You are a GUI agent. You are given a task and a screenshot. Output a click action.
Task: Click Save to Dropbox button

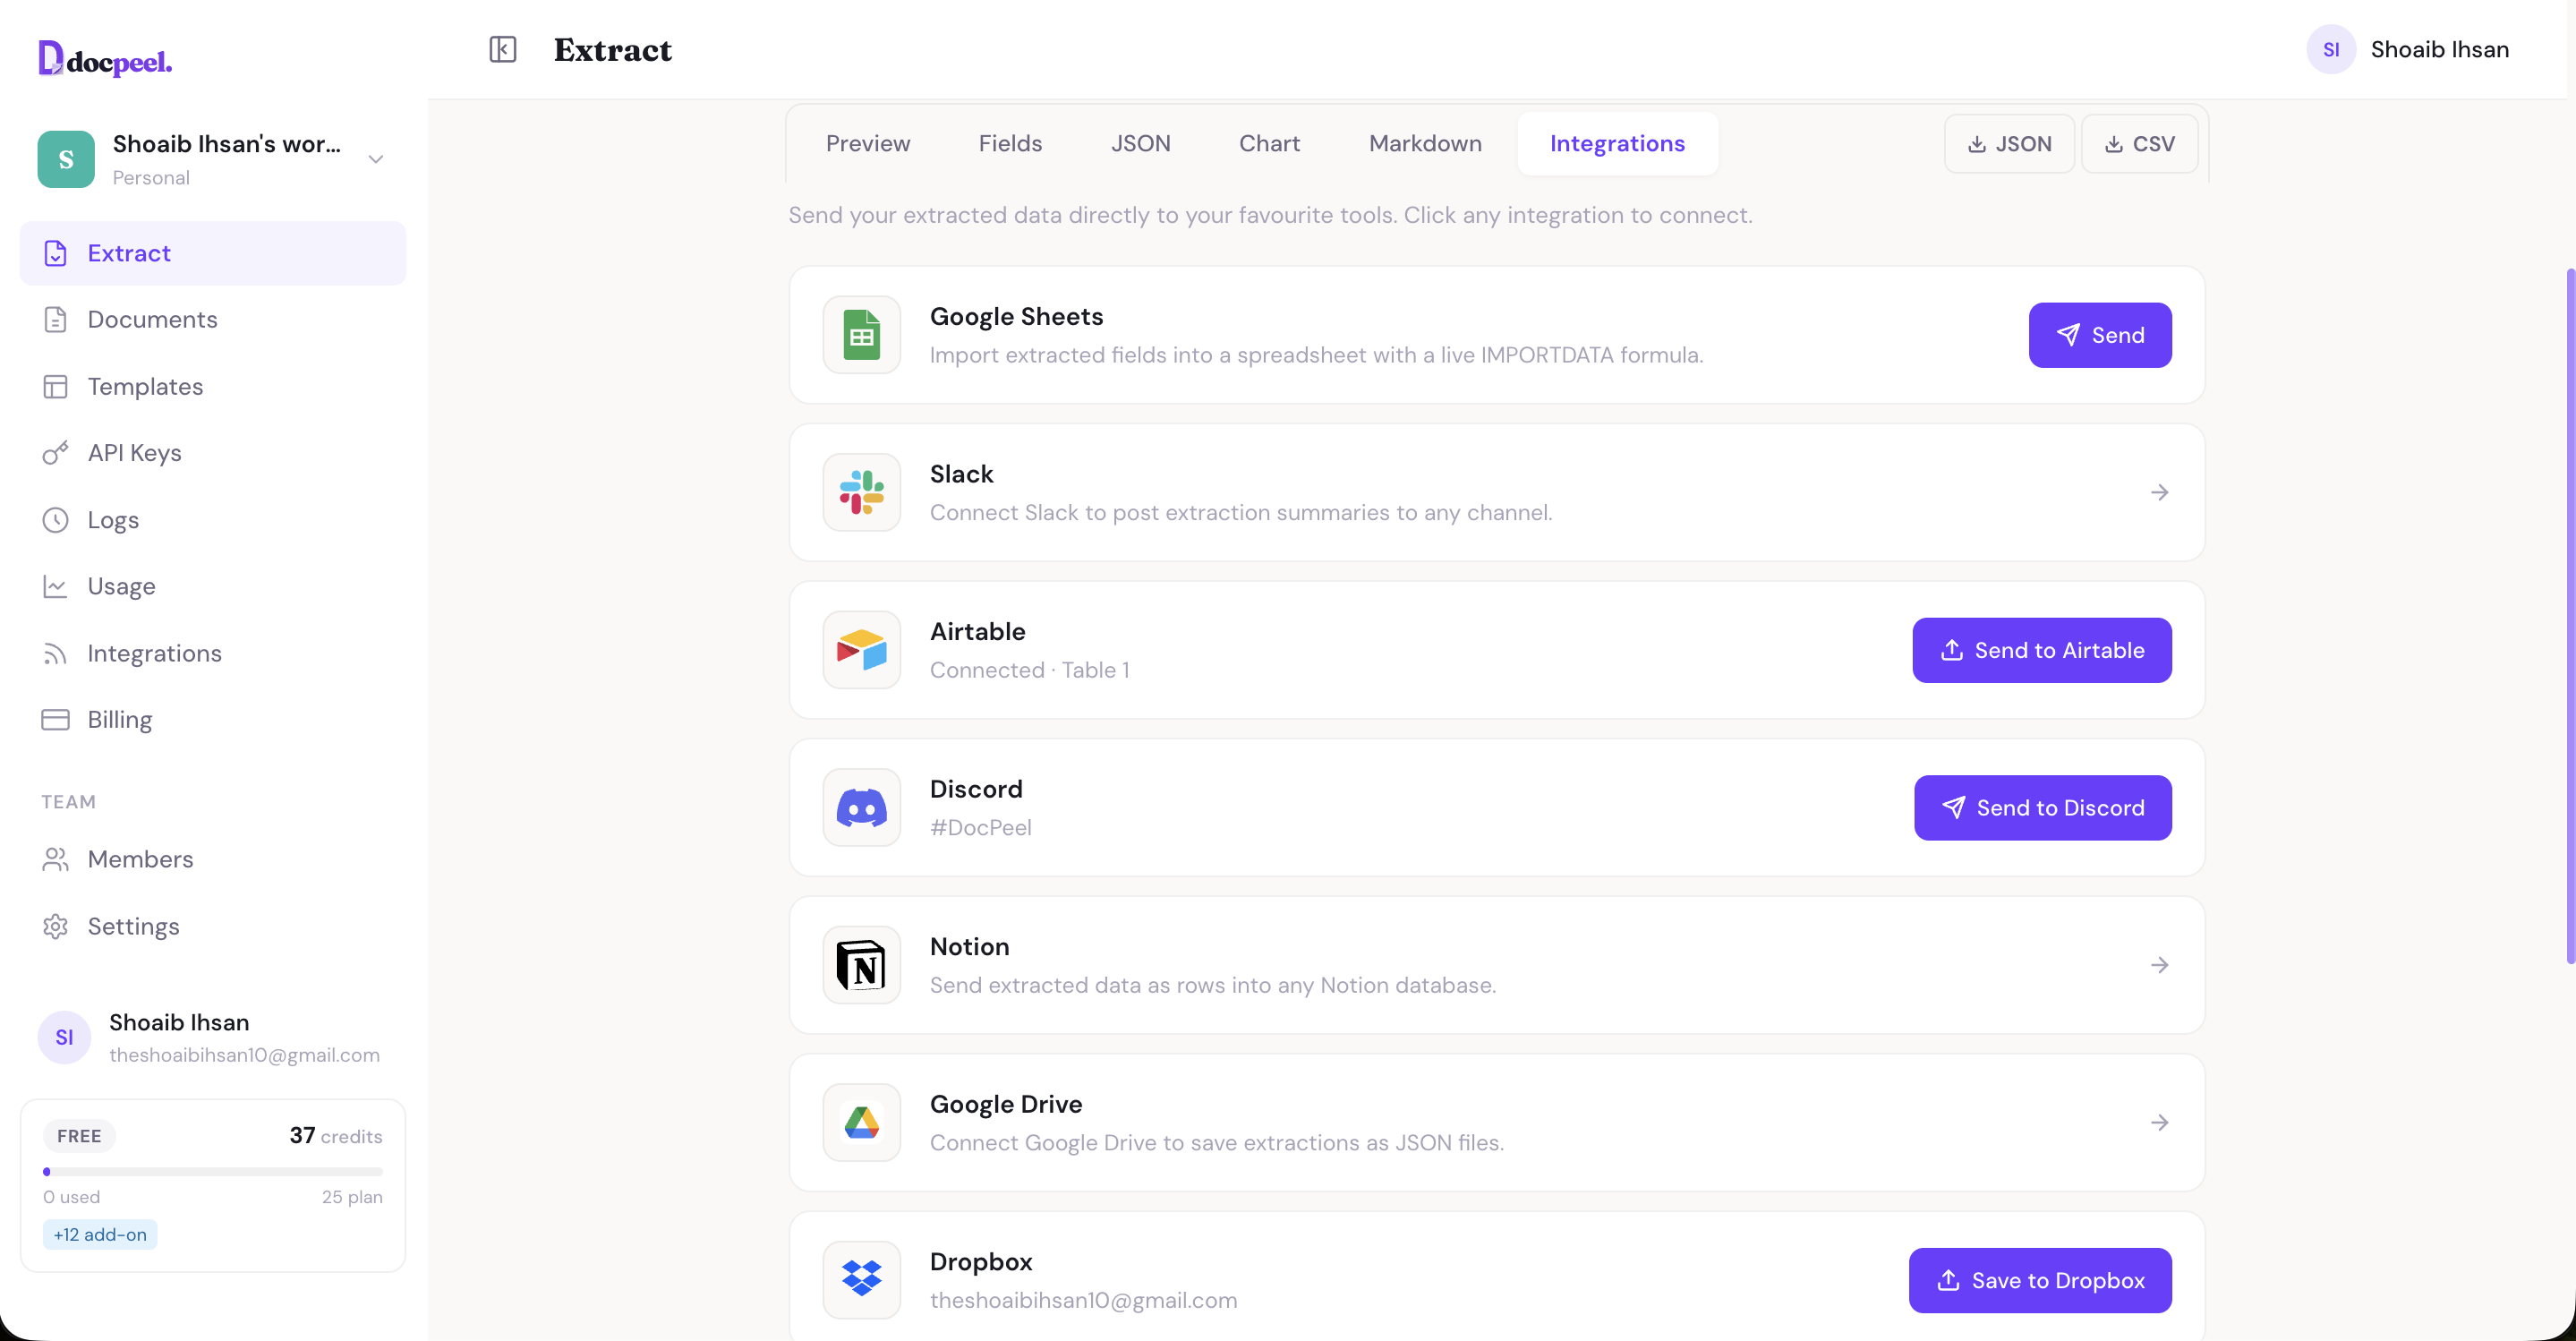(2040, 1280)
